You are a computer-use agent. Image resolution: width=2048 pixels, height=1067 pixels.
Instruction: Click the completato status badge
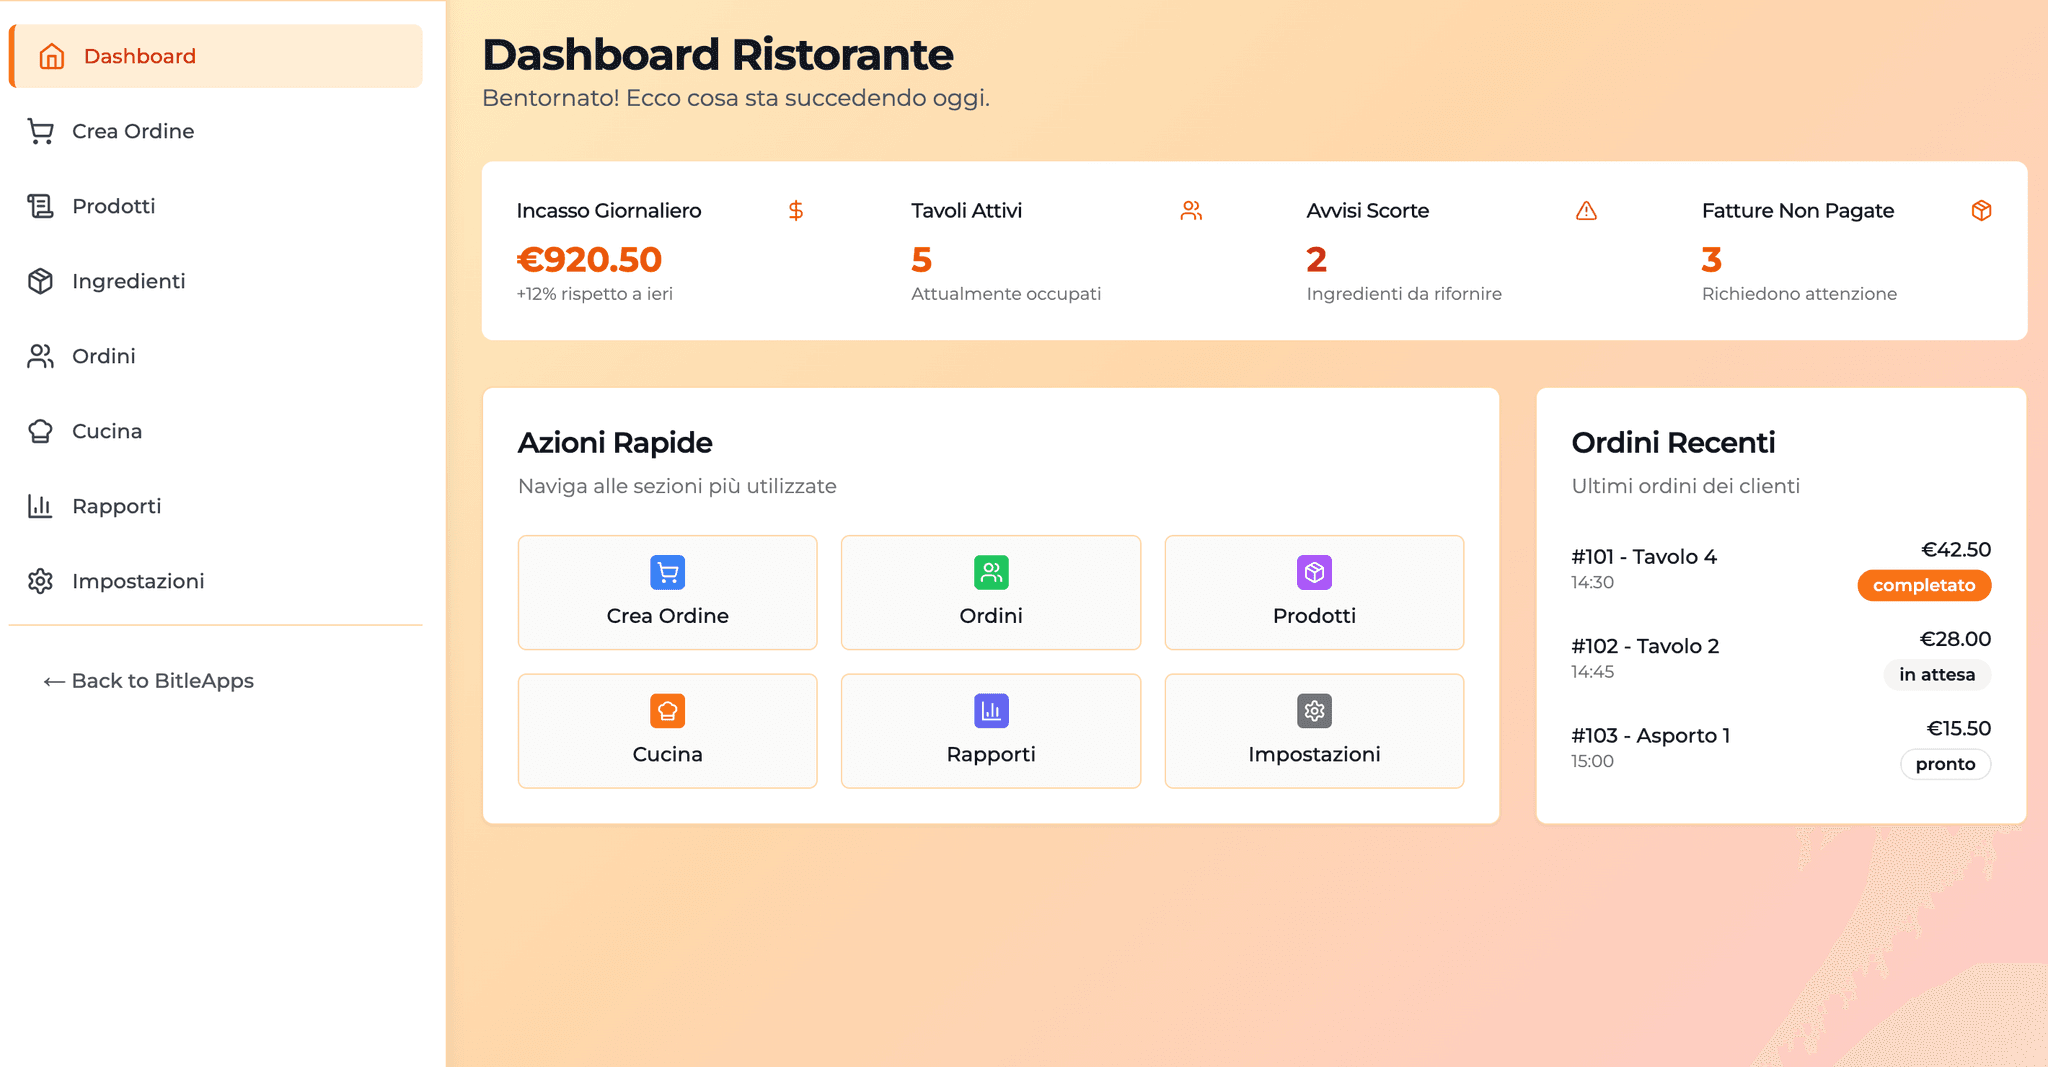tap(1924, 586)
